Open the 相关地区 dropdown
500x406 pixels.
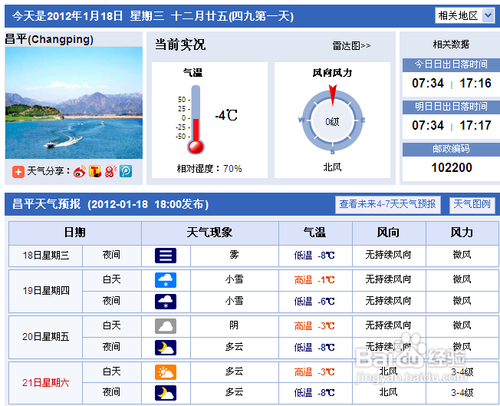coord(465,15)
